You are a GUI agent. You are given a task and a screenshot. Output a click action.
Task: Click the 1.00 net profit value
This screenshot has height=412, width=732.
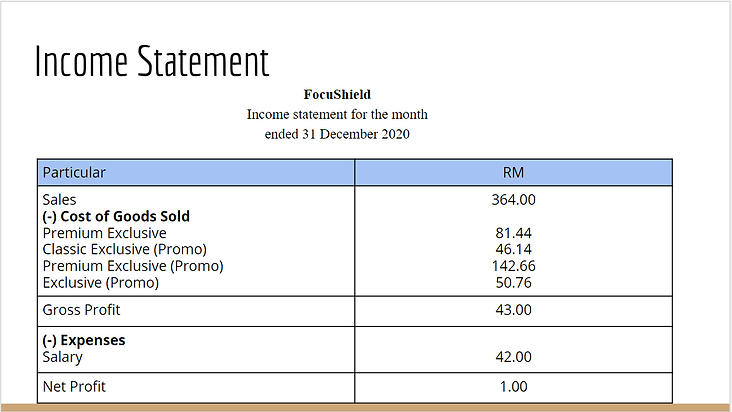(x=514, y=387)
